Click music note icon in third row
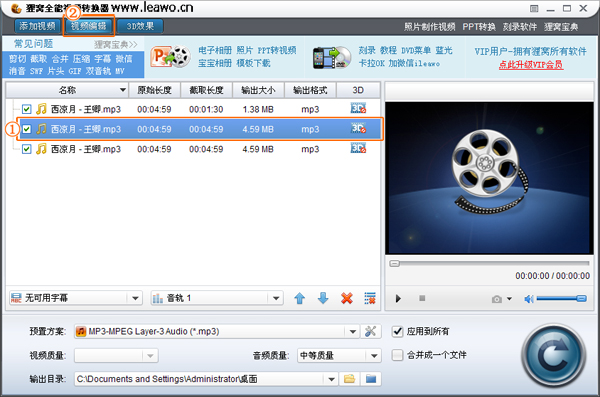 (x=41, y=149)
